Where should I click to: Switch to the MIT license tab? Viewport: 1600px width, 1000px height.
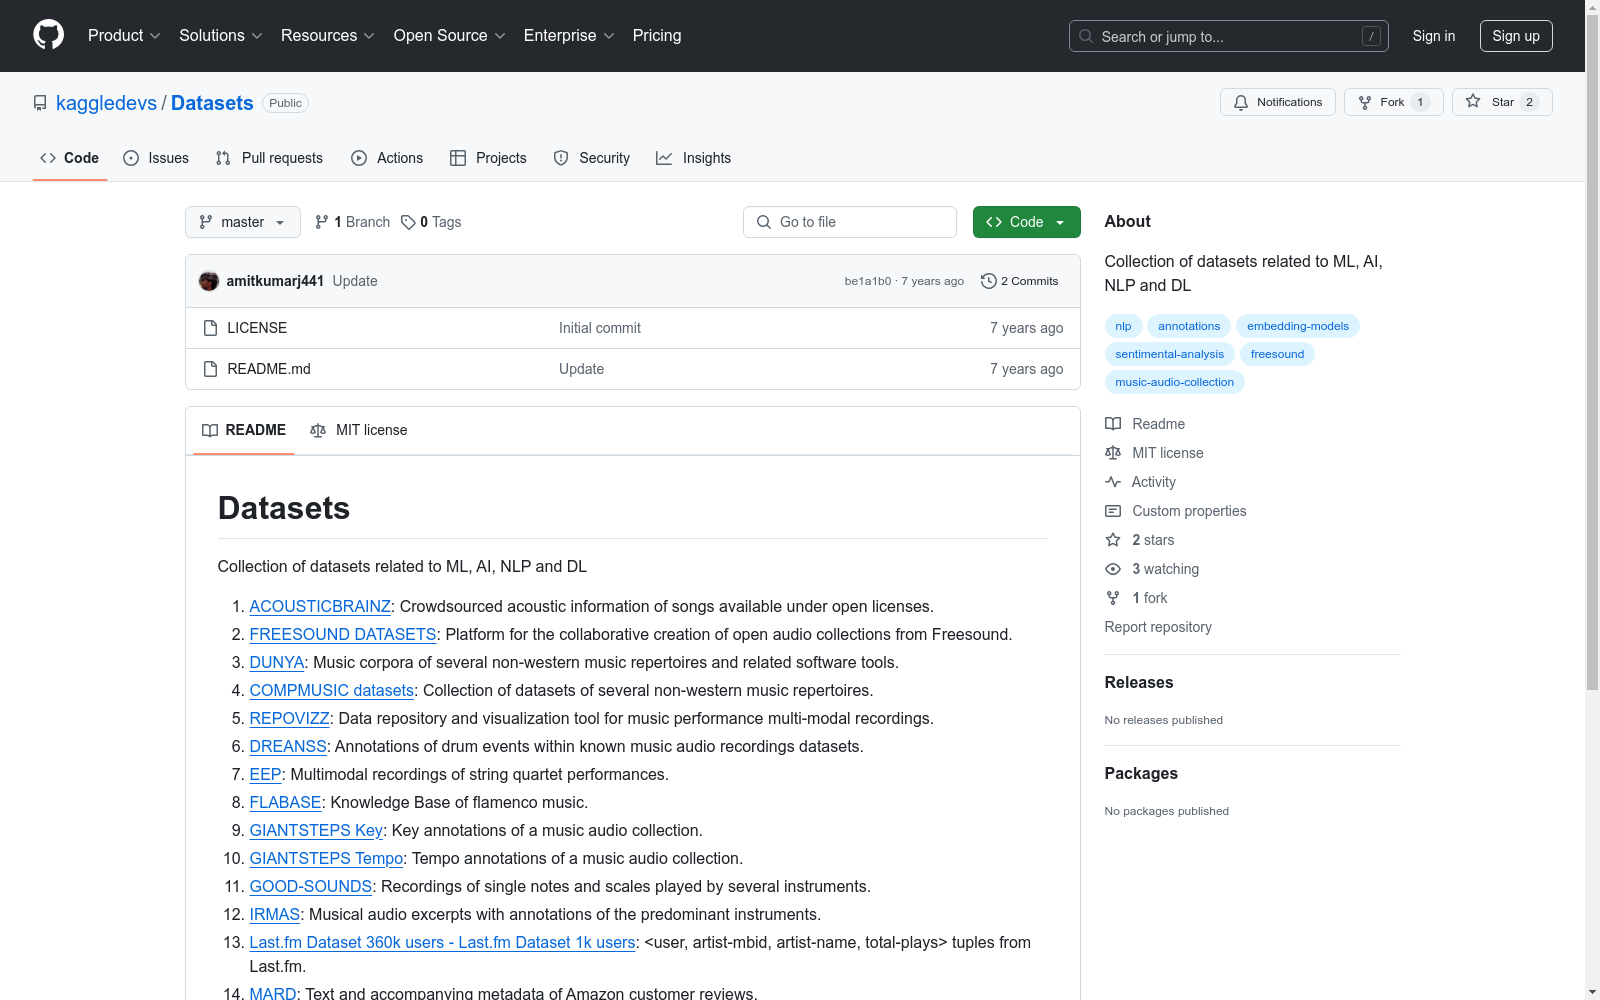coord(359,430)
